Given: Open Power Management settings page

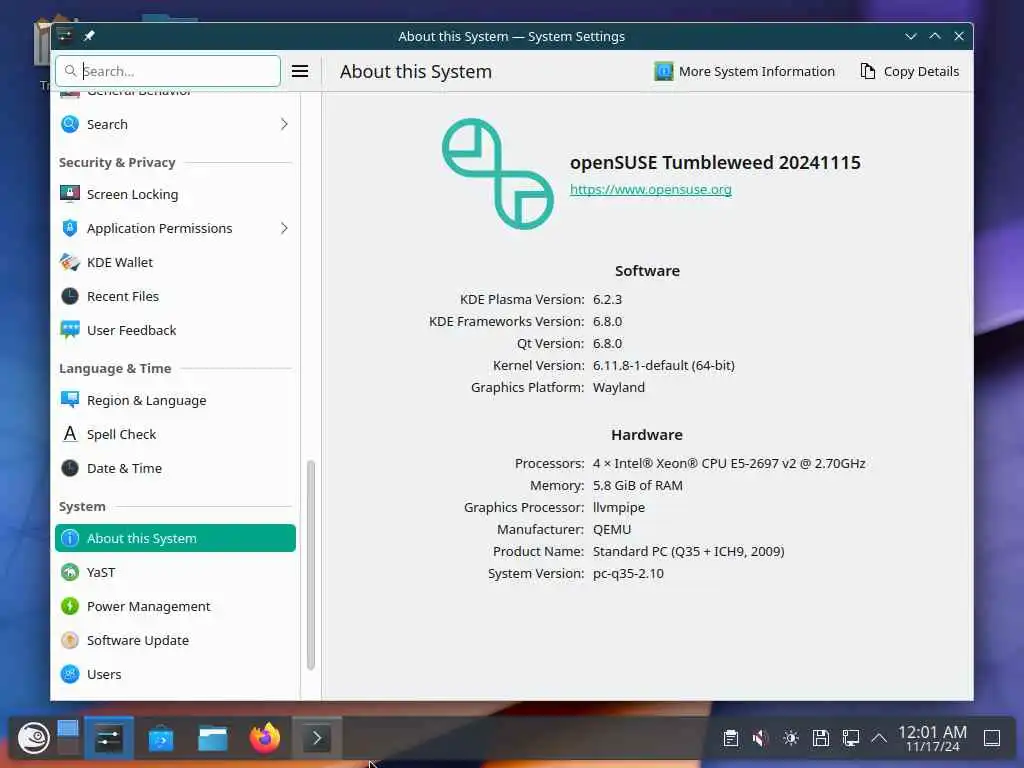Looking at the screenshot, I should pyautogui.click(x=175, y=606).
